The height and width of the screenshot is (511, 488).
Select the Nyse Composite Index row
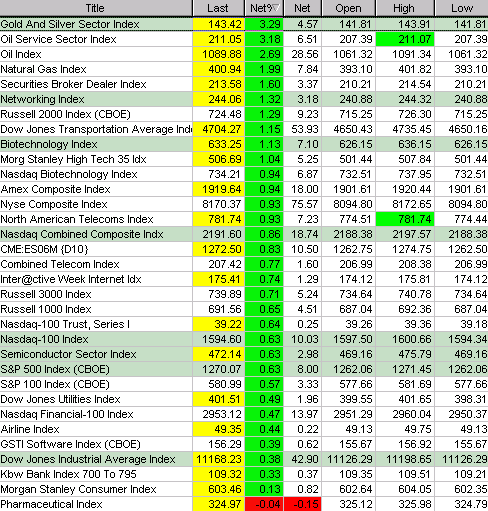pos(244,204)
